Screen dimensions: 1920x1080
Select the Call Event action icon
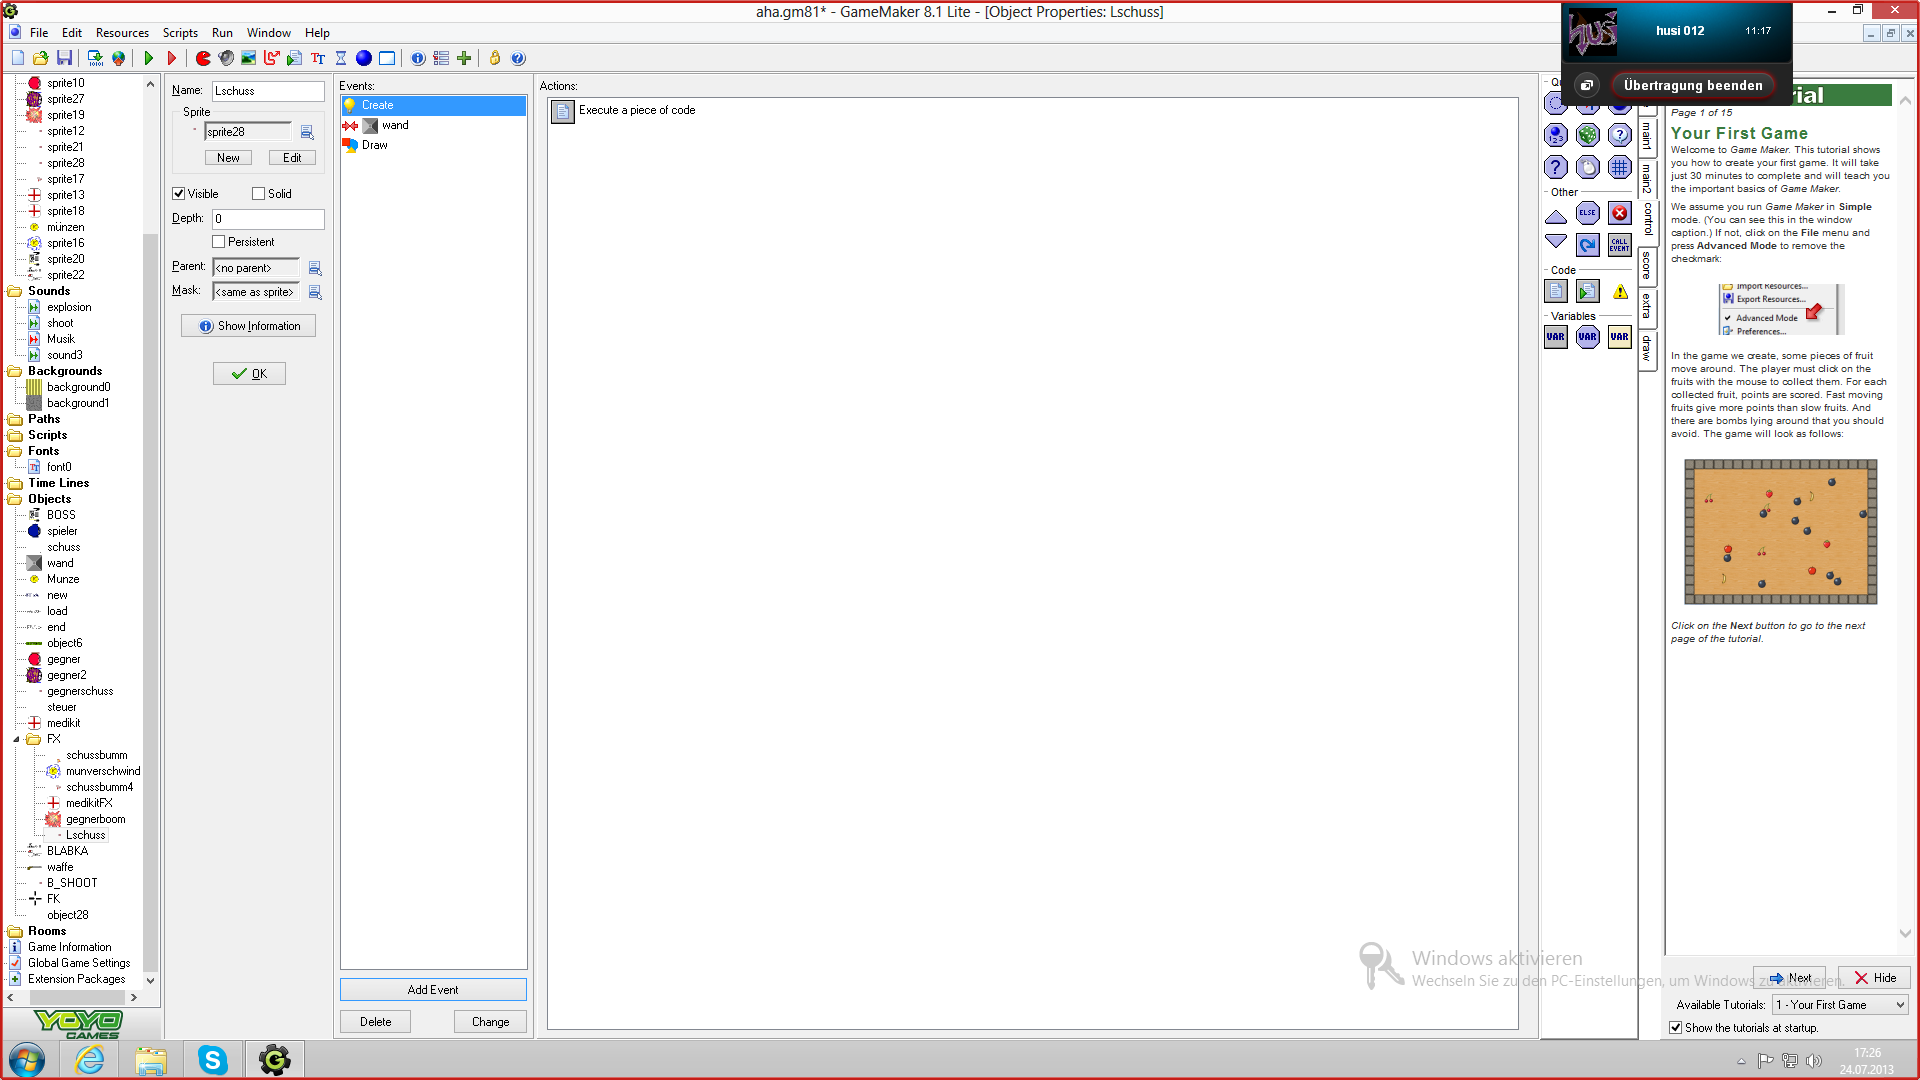click(x=1619, y=244)
